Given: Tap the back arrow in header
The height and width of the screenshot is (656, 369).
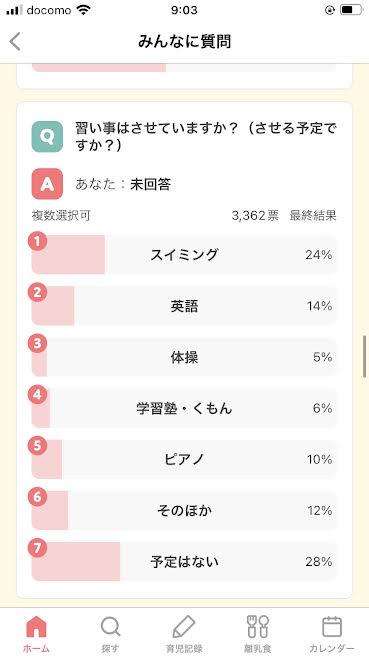Looking at the screenshot, I should coord(15,42).
